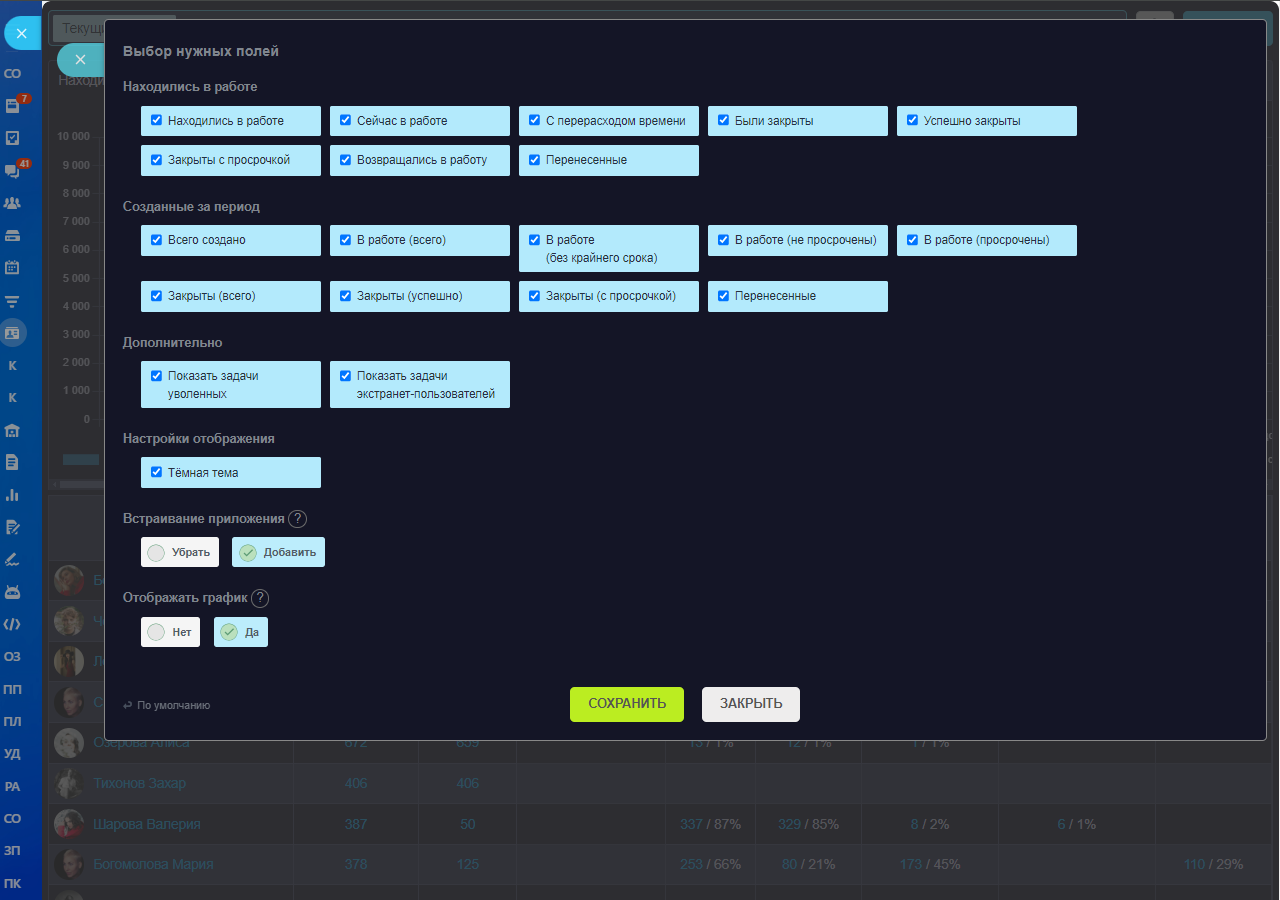Open the document page icon in sidebar
Viewport: 1280px width, 900px height.
13,462
